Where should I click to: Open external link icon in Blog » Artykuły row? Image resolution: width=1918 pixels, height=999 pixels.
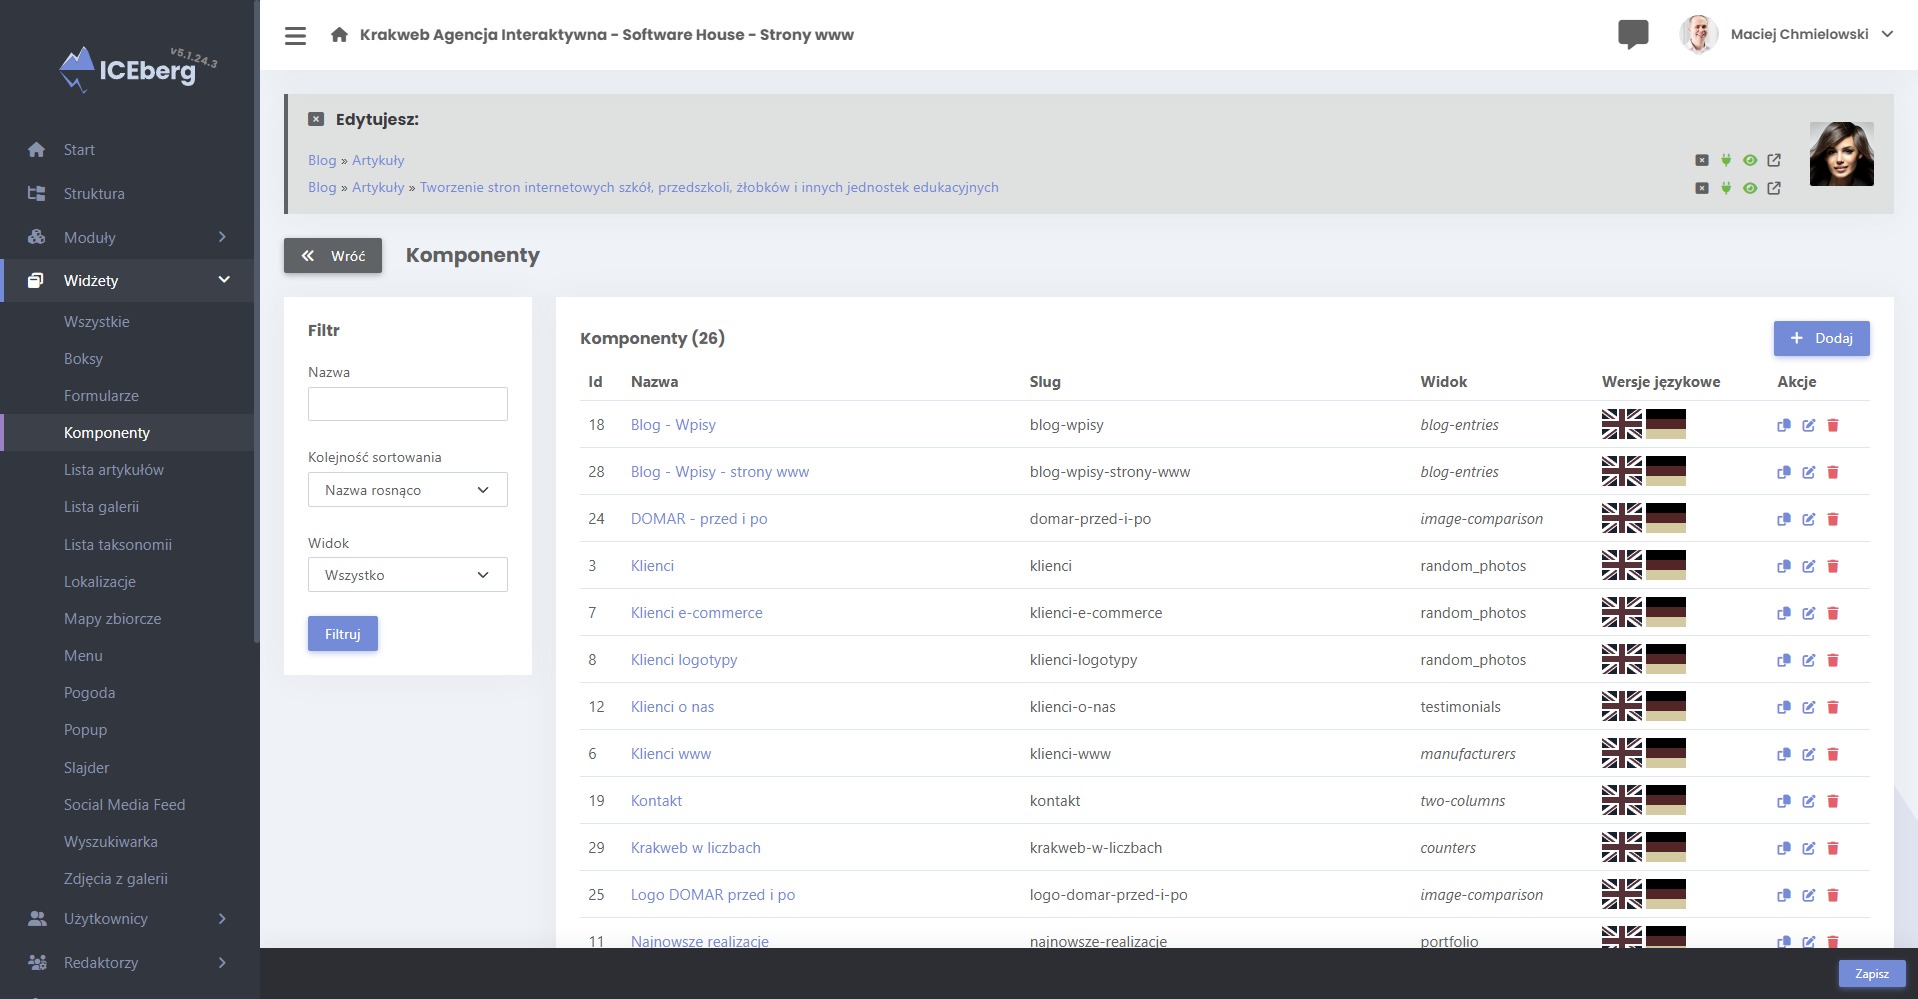[x=1774, y=160]
